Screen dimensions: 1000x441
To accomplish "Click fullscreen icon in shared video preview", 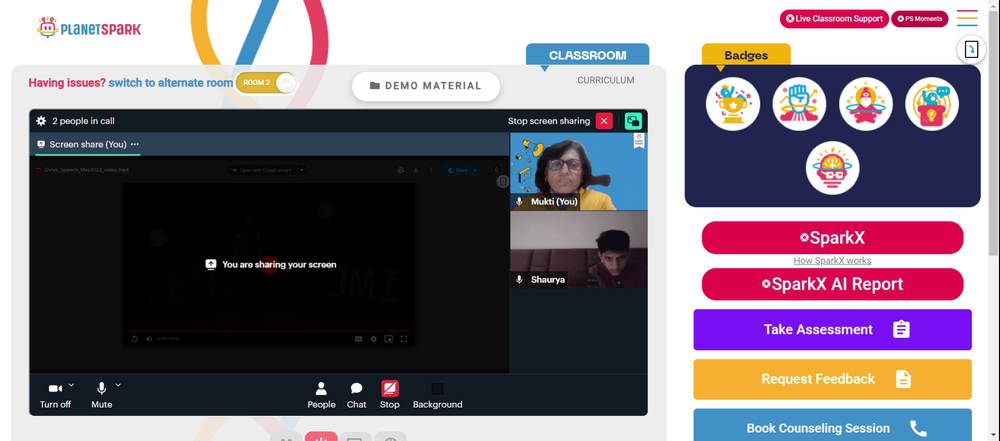I will [404, 339].
